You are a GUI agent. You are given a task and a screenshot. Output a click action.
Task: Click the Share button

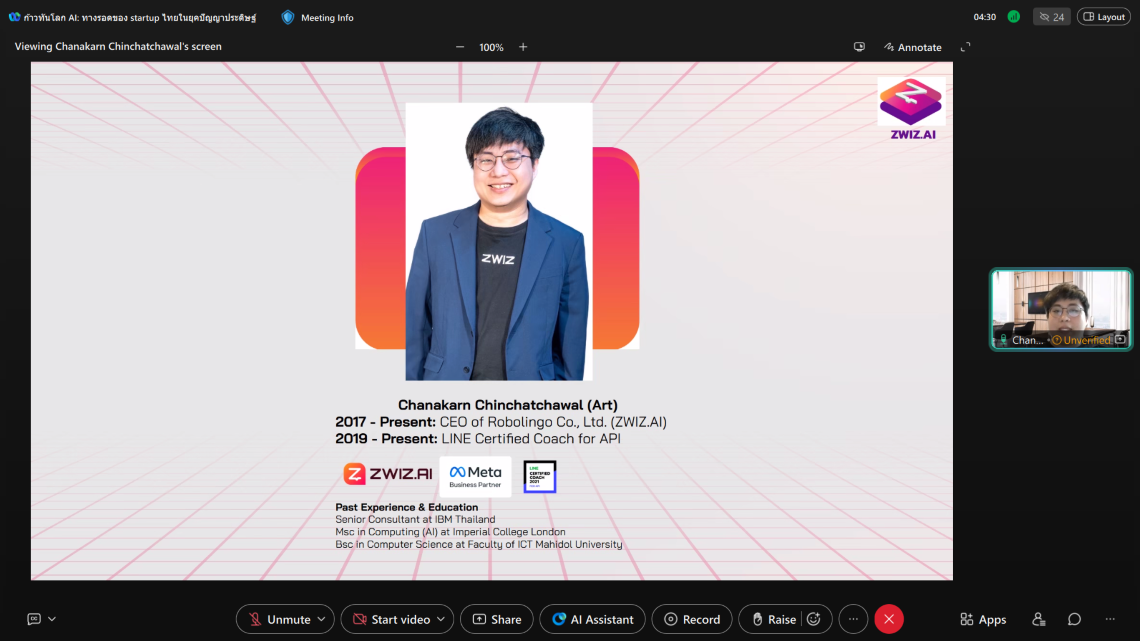click(497, 619)
